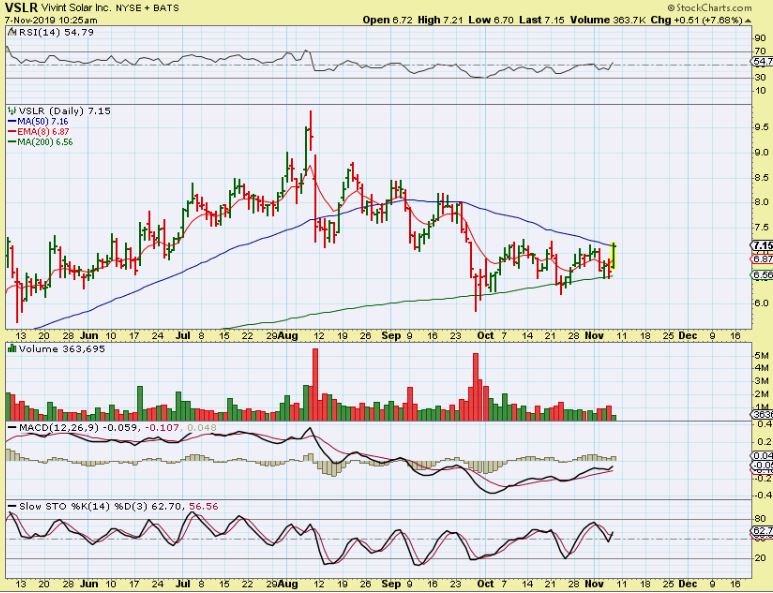The width and height of the screenshot is (773, 593).
Task: Click the volume bars icon before Volume 363,695
Action: click(x=12, y=349)
